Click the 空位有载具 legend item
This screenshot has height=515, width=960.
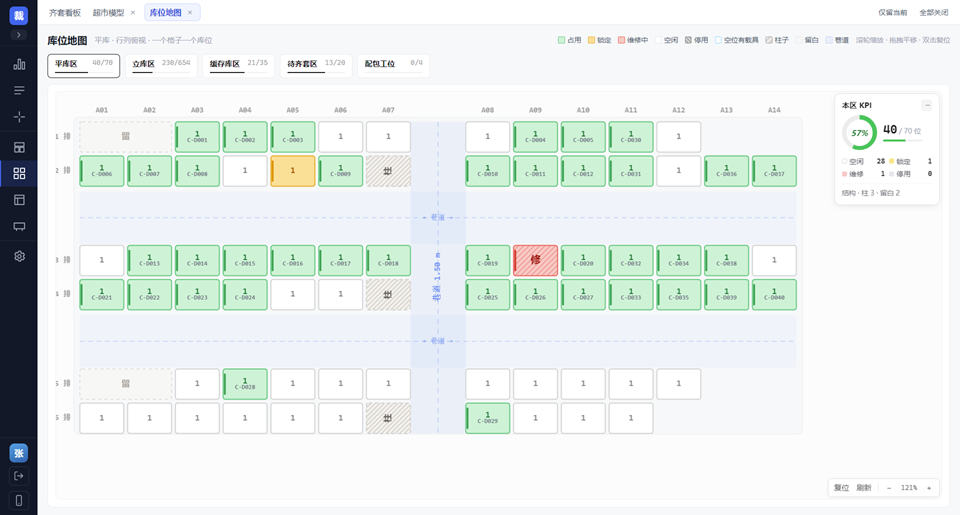point(737,40)
